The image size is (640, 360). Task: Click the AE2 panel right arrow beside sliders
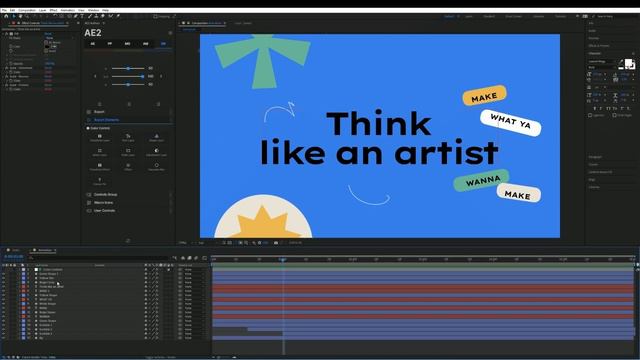161,76
